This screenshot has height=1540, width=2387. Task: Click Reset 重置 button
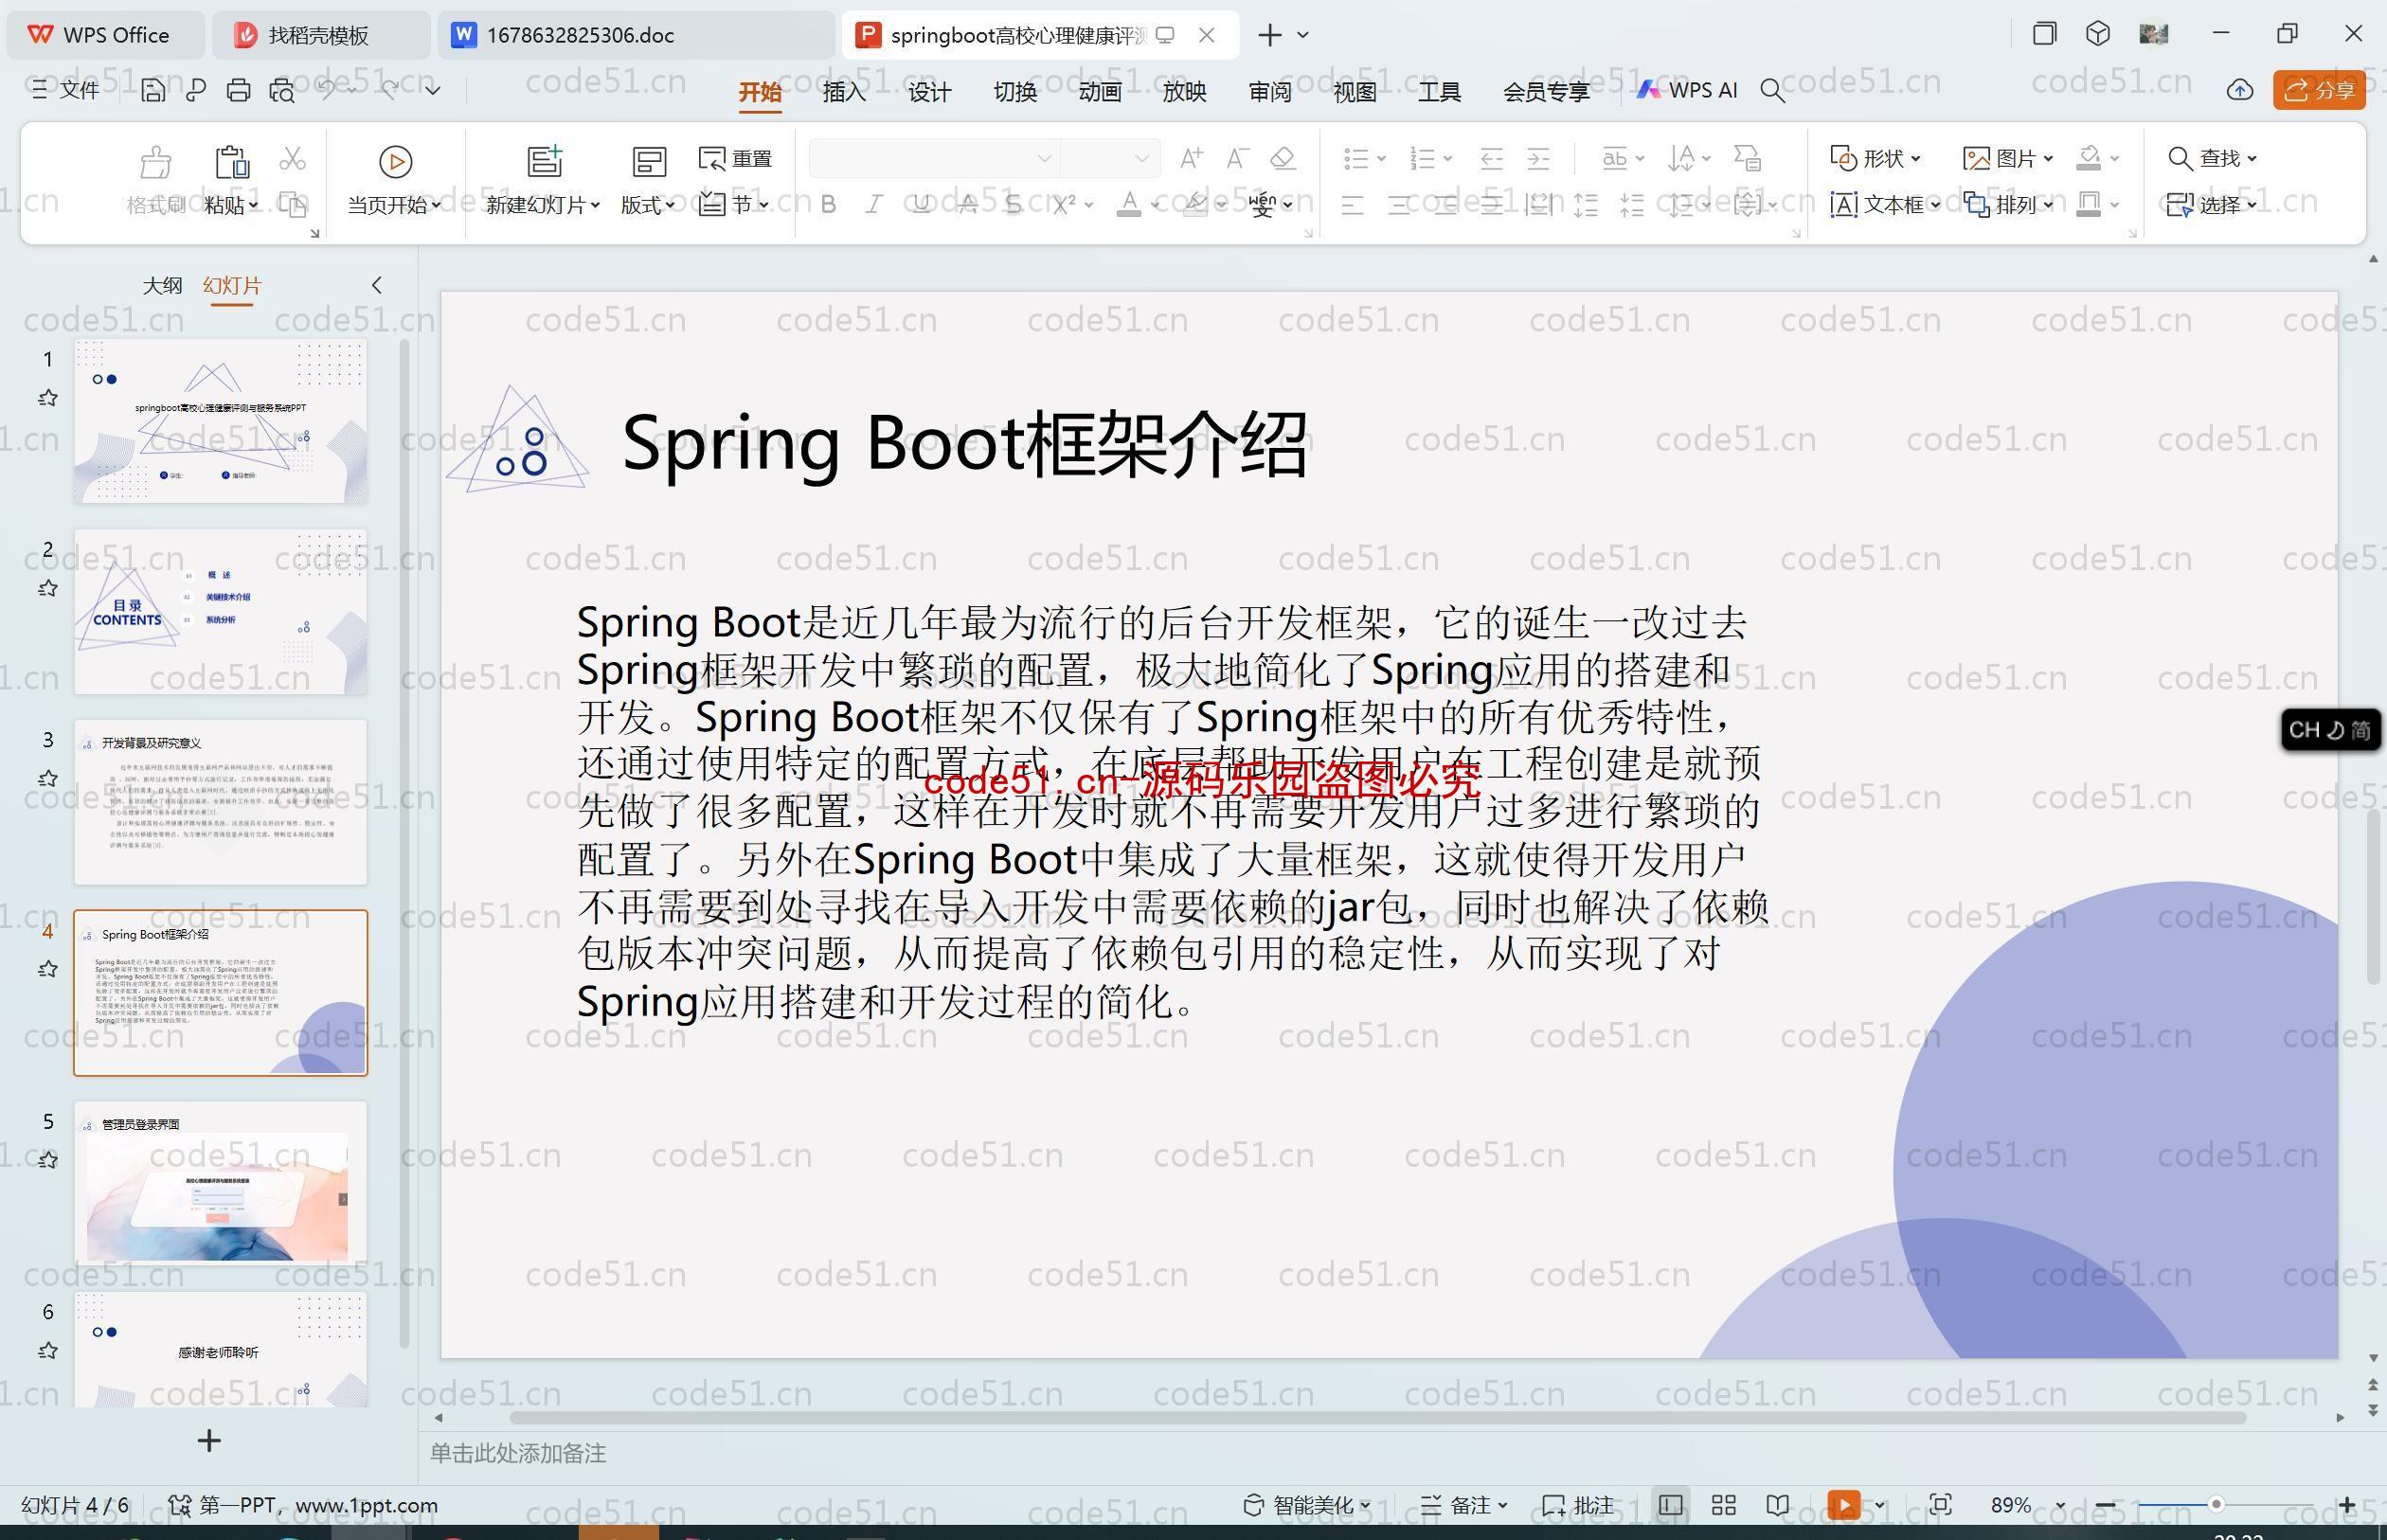[x=735, y=158]
